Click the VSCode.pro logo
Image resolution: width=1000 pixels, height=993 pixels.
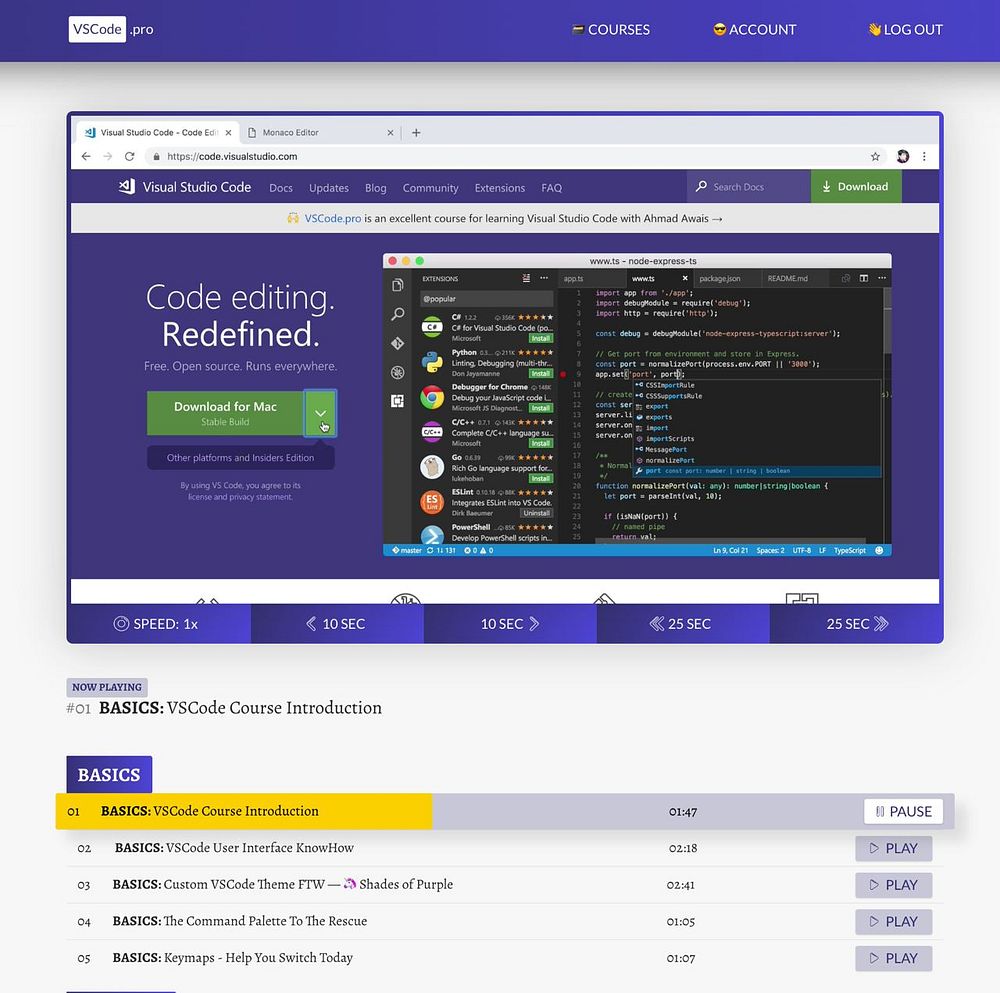point(111,29)
